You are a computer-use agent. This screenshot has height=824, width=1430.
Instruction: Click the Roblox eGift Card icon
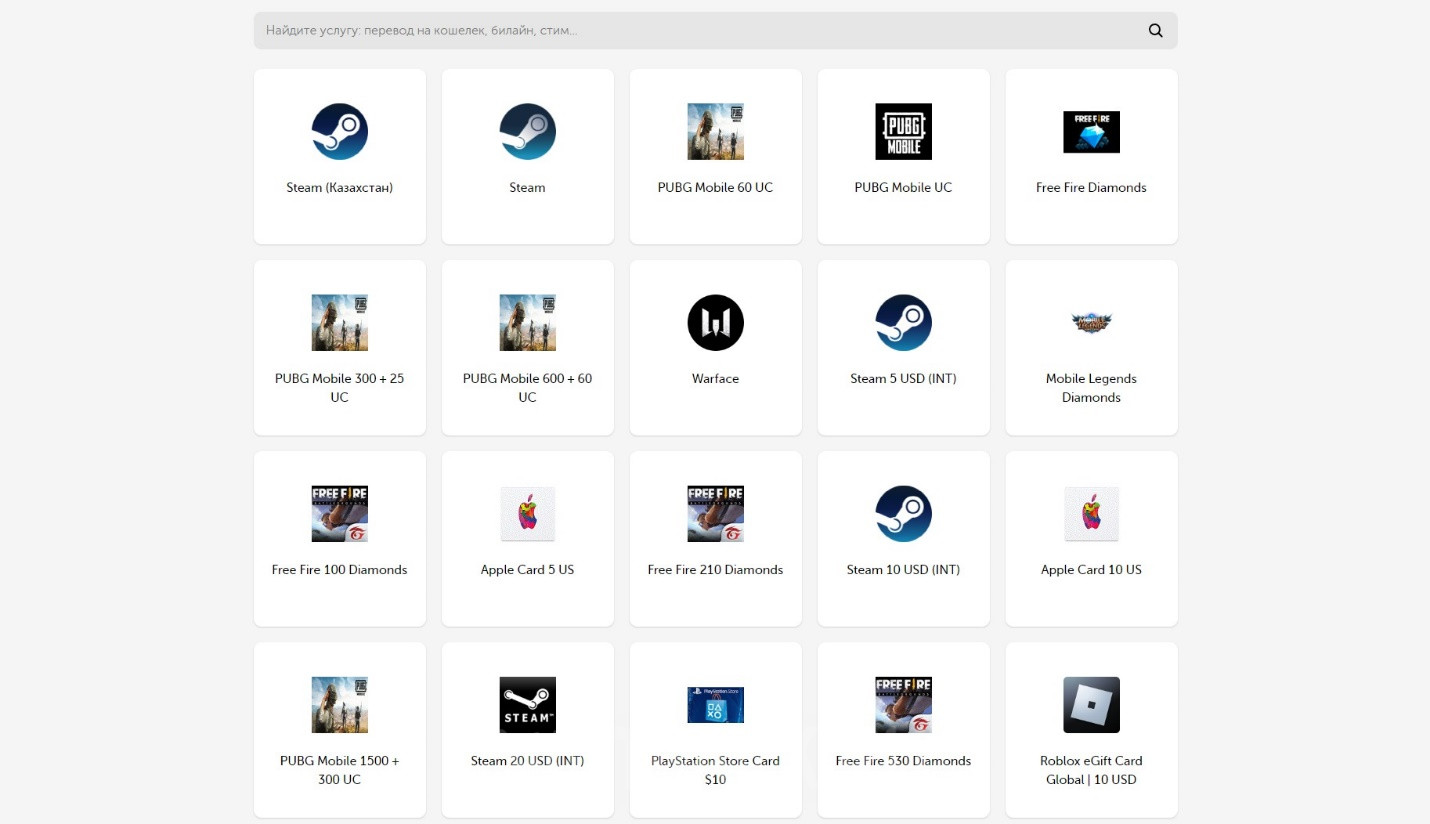pos(1092,705)
